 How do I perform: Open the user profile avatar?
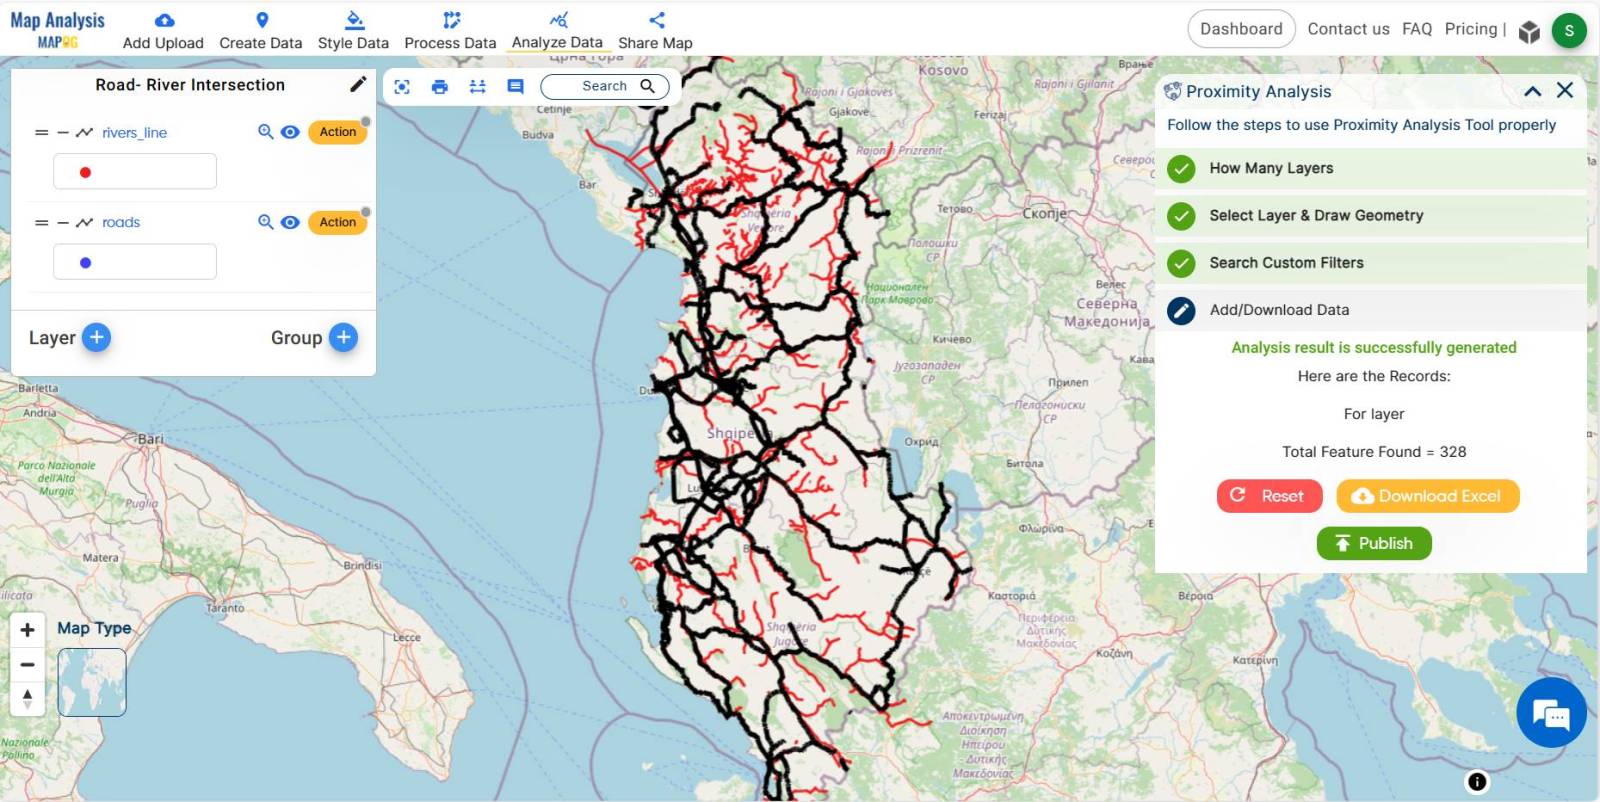(1569, 30)
